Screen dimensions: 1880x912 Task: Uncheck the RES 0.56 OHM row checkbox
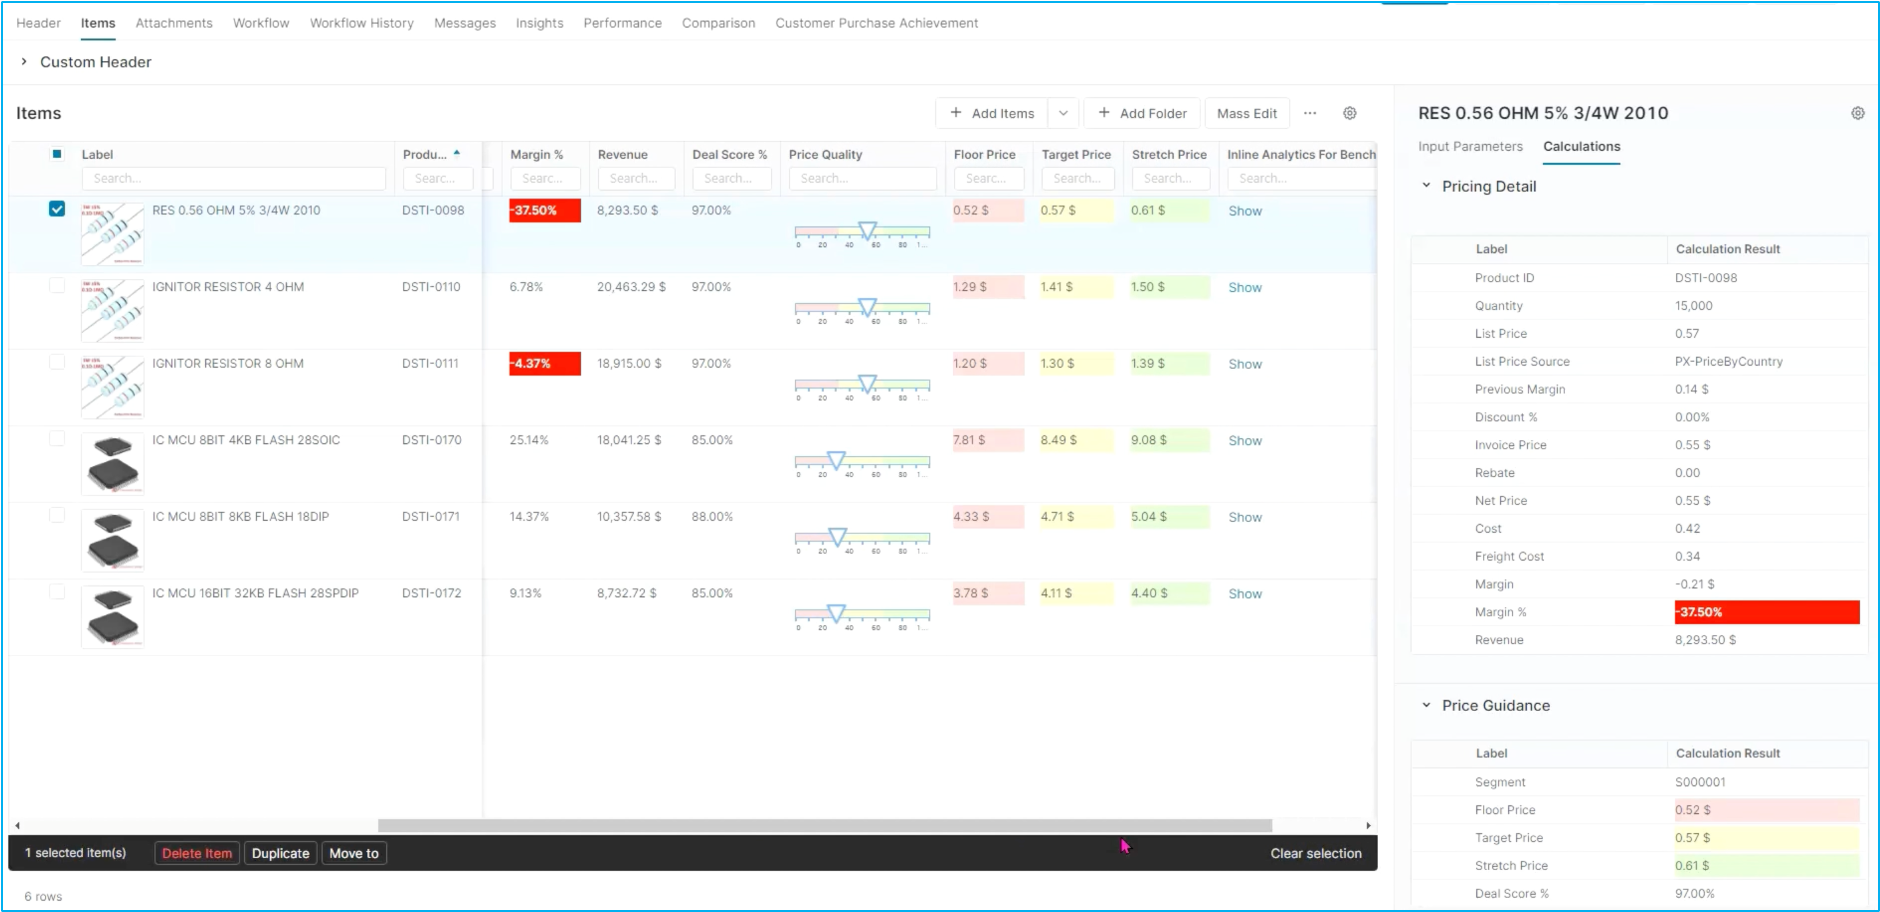[57, 209]
